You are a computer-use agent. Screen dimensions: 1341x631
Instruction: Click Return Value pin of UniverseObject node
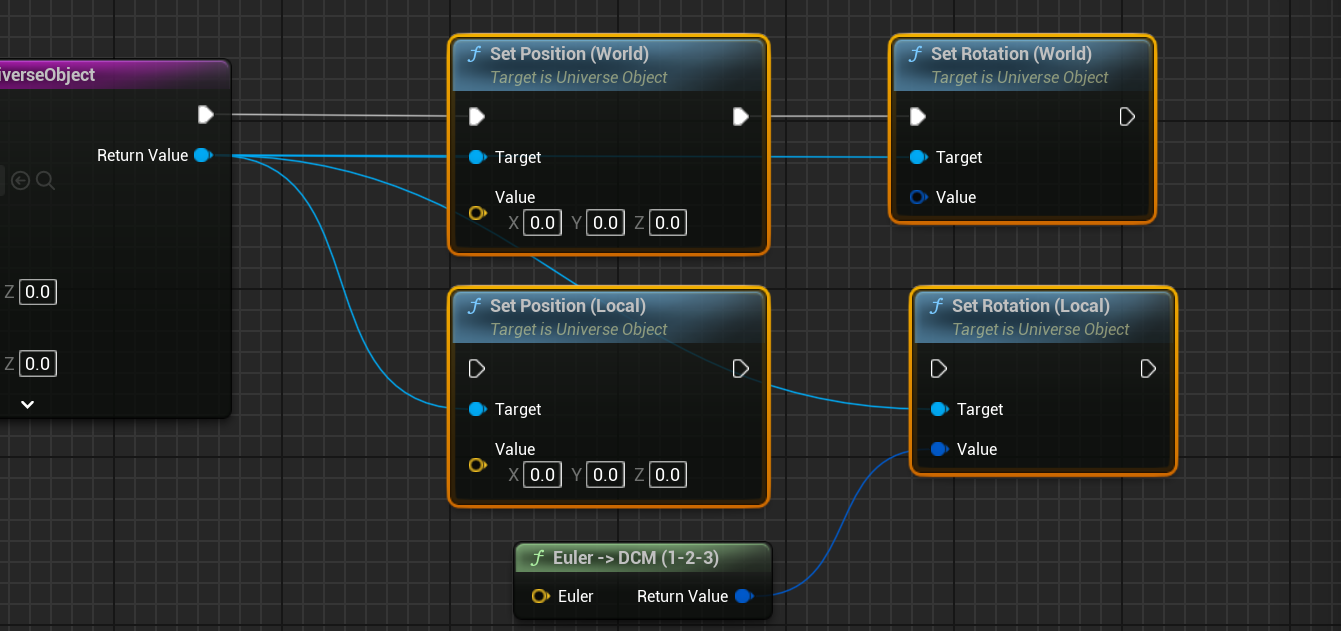[202, 155]
